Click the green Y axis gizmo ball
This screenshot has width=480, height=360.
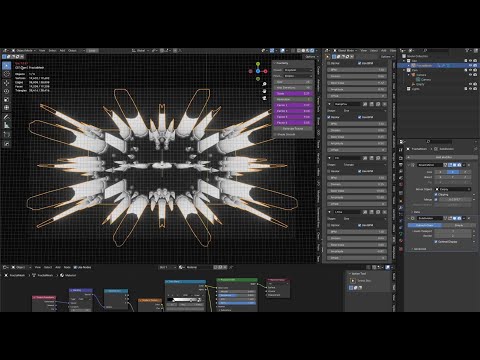[258, 64]
